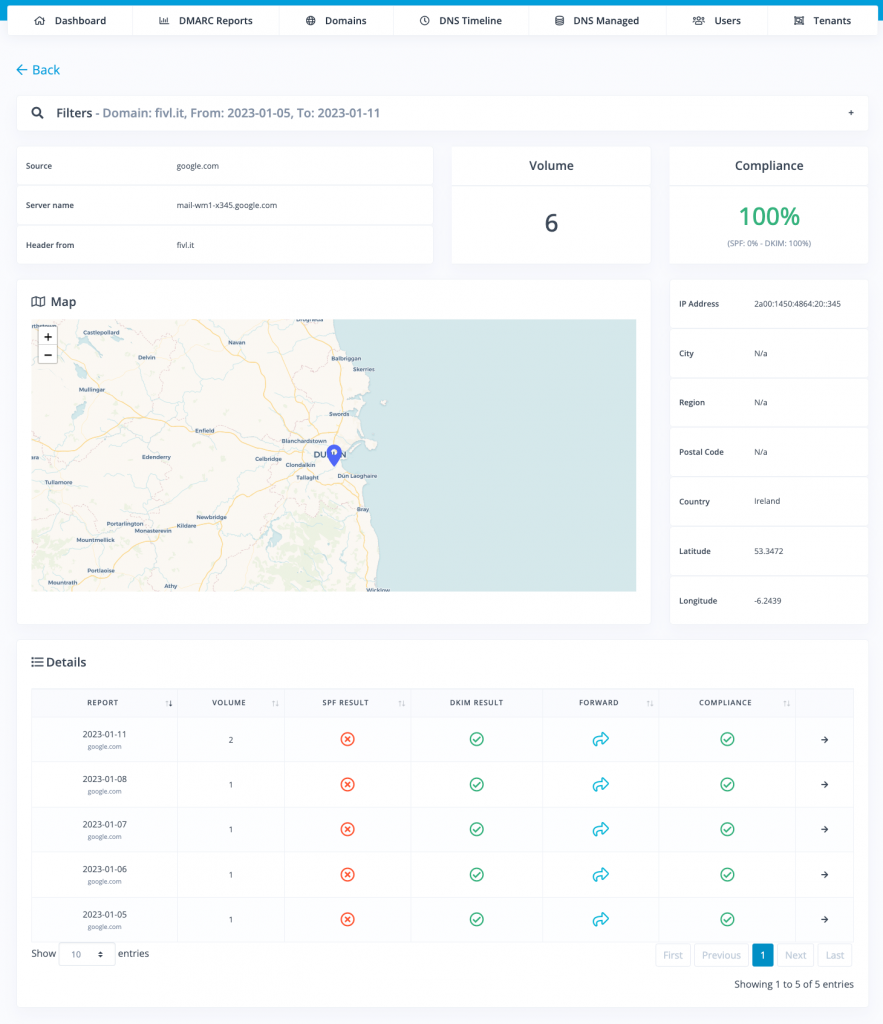Click DKIM pass icon in 2023-01-07 row
This screenshot has width=883, height=1024.
[x=477, y=829]
